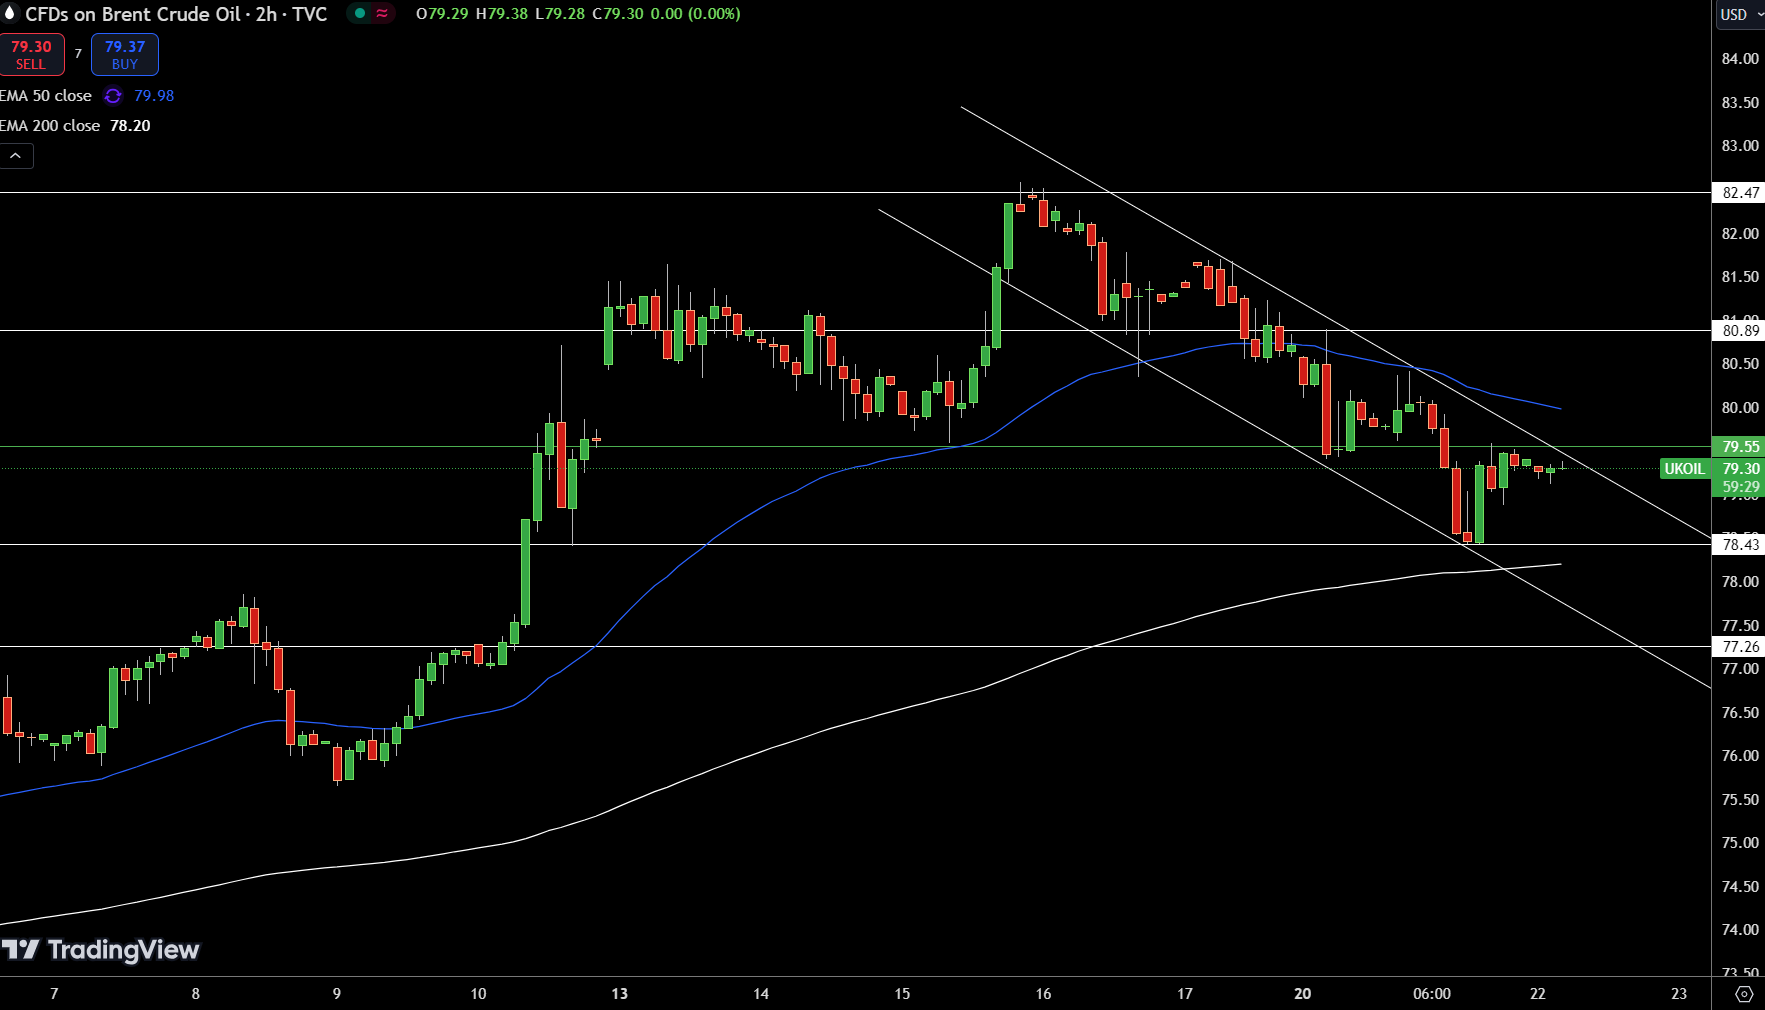Click the C79.30 close price value
The width and height of the screenshot is (1765, 1010).
(618, 14)
